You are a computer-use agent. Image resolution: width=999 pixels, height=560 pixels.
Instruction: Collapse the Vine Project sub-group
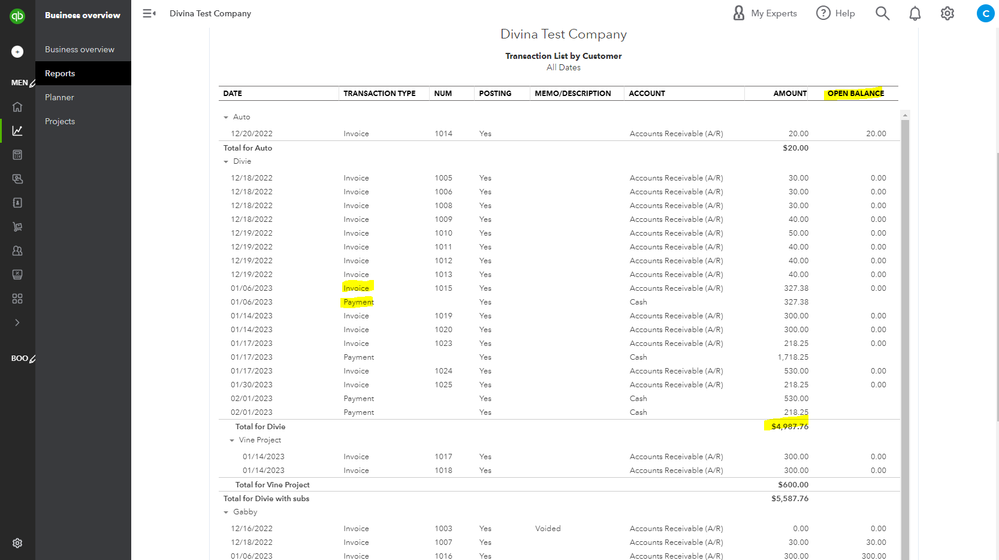click(x=232, y=441)
